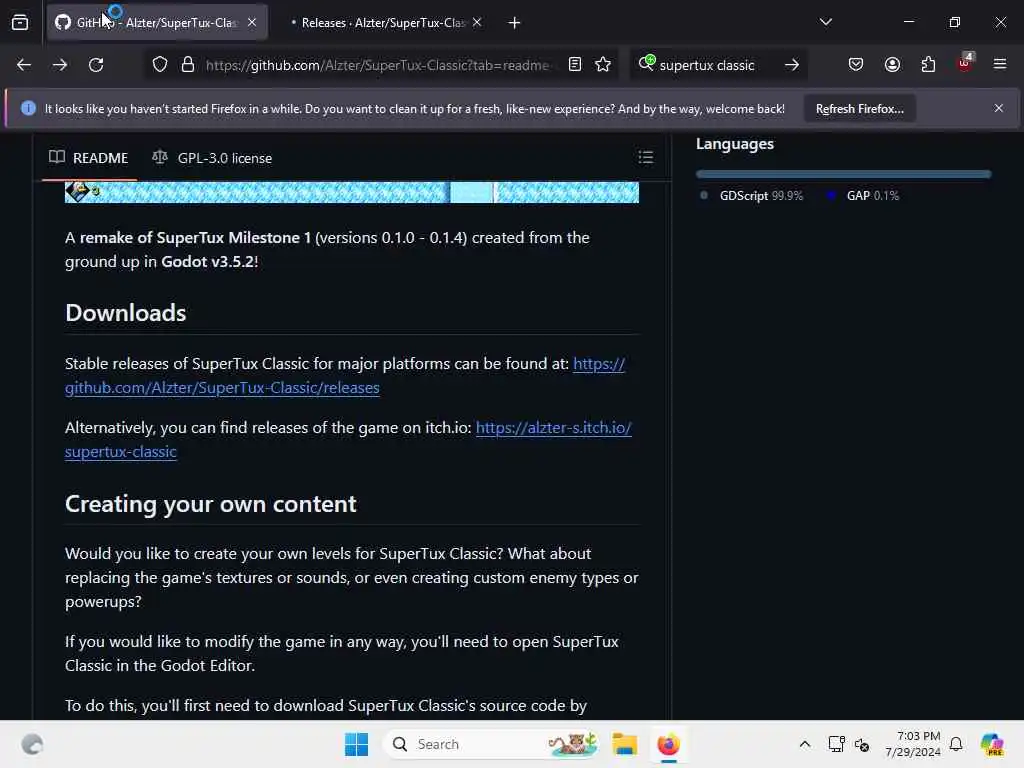The image size is (1024, 768).
Task: Close the Releases browser tab
Action: 477,23
